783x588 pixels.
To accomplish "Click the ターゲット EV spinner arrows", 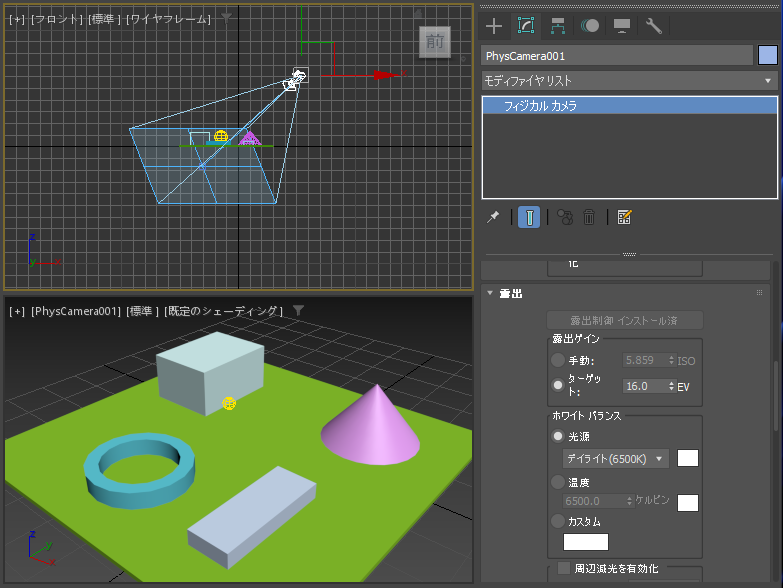I will (671, 386).
